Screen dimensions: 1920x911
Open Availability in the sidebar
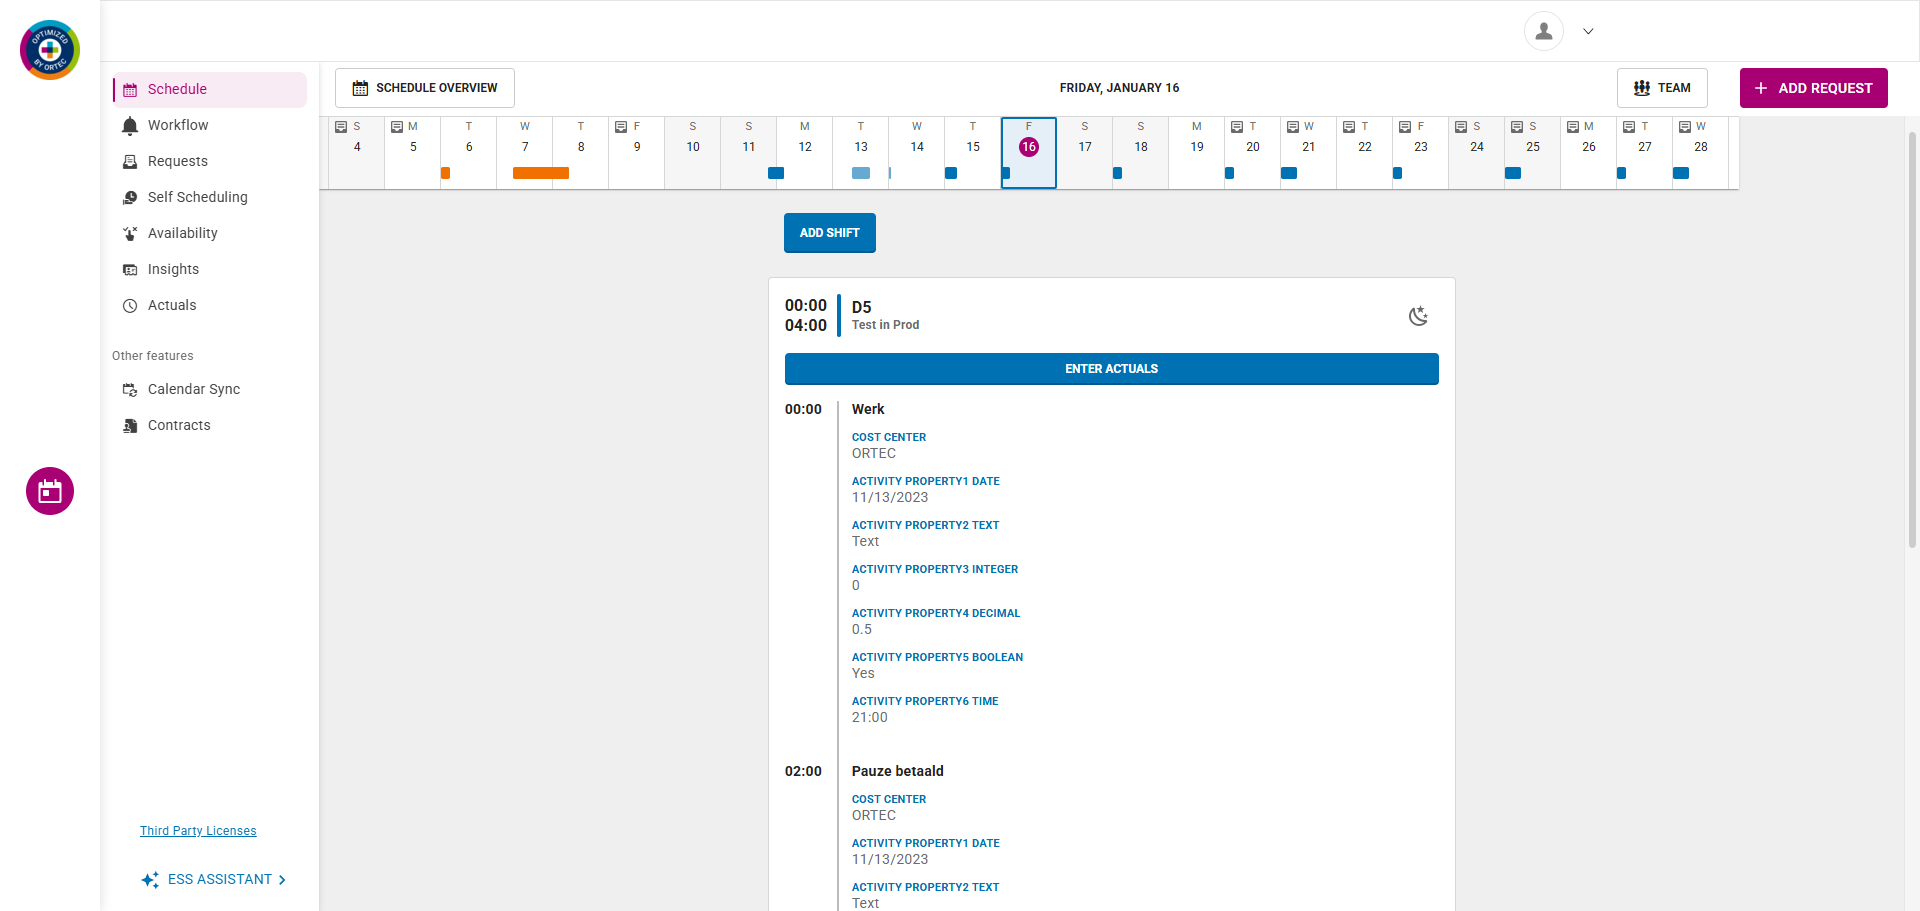tap(210, 233)
